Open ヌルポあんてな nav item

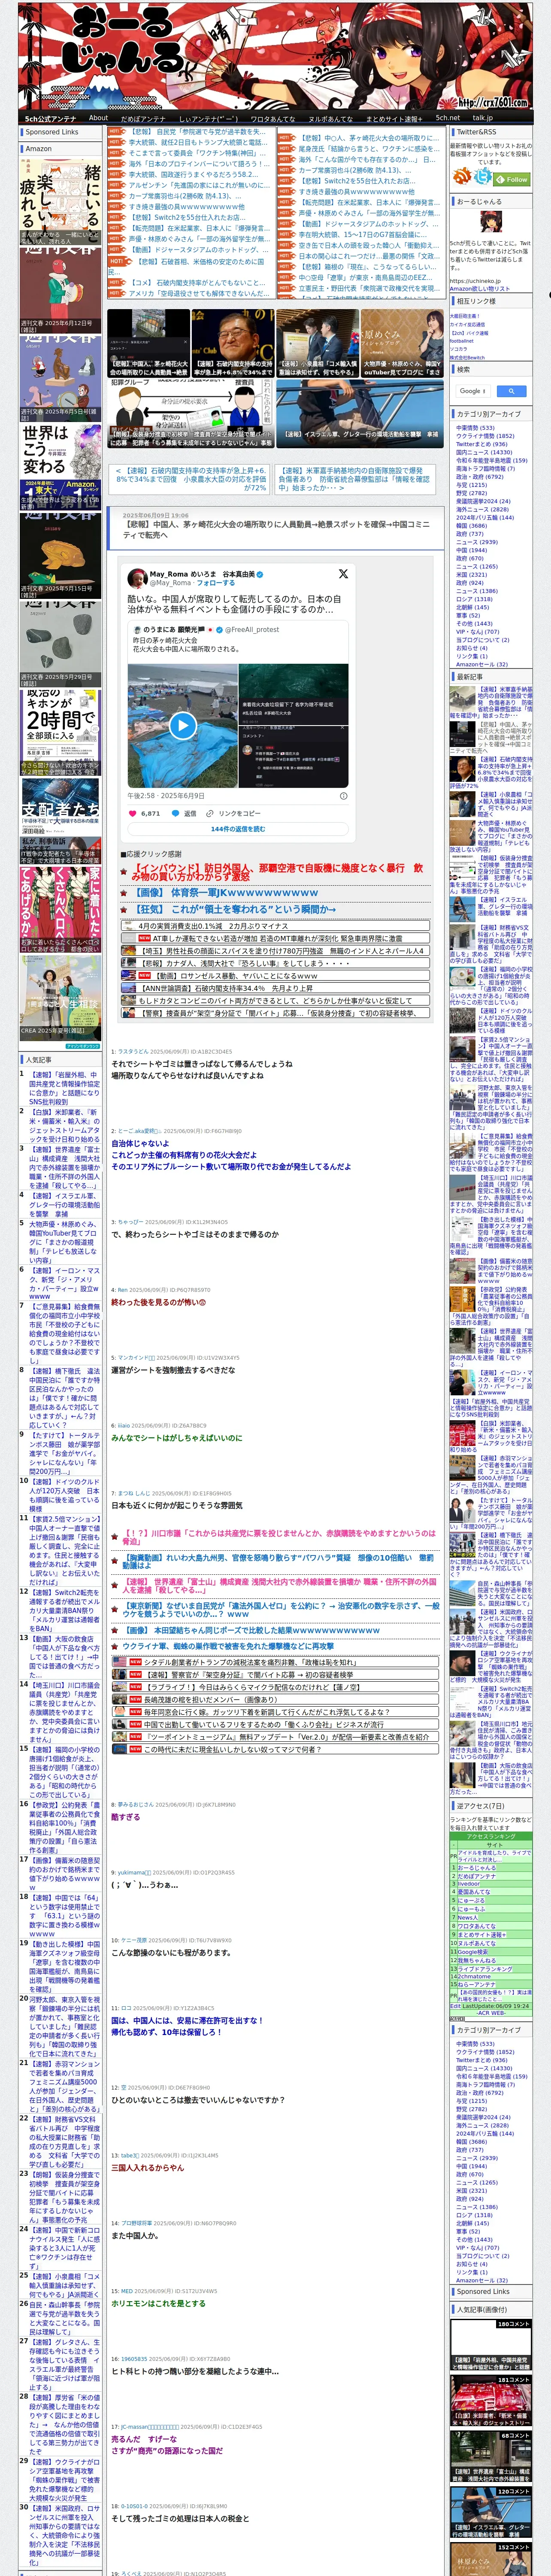click(331, 118)
